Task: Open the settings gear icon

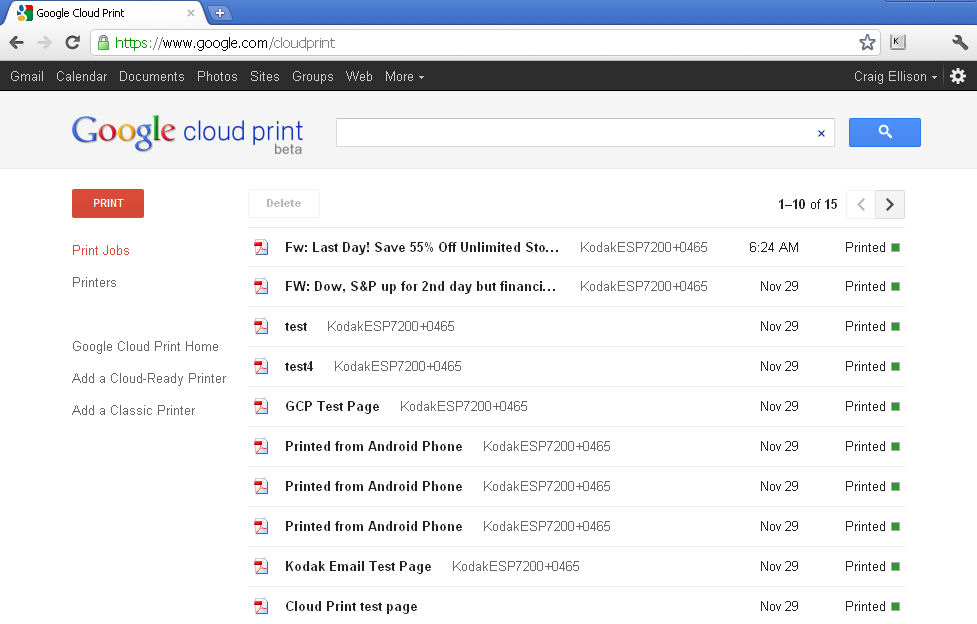Action: (x=958, y=76)
